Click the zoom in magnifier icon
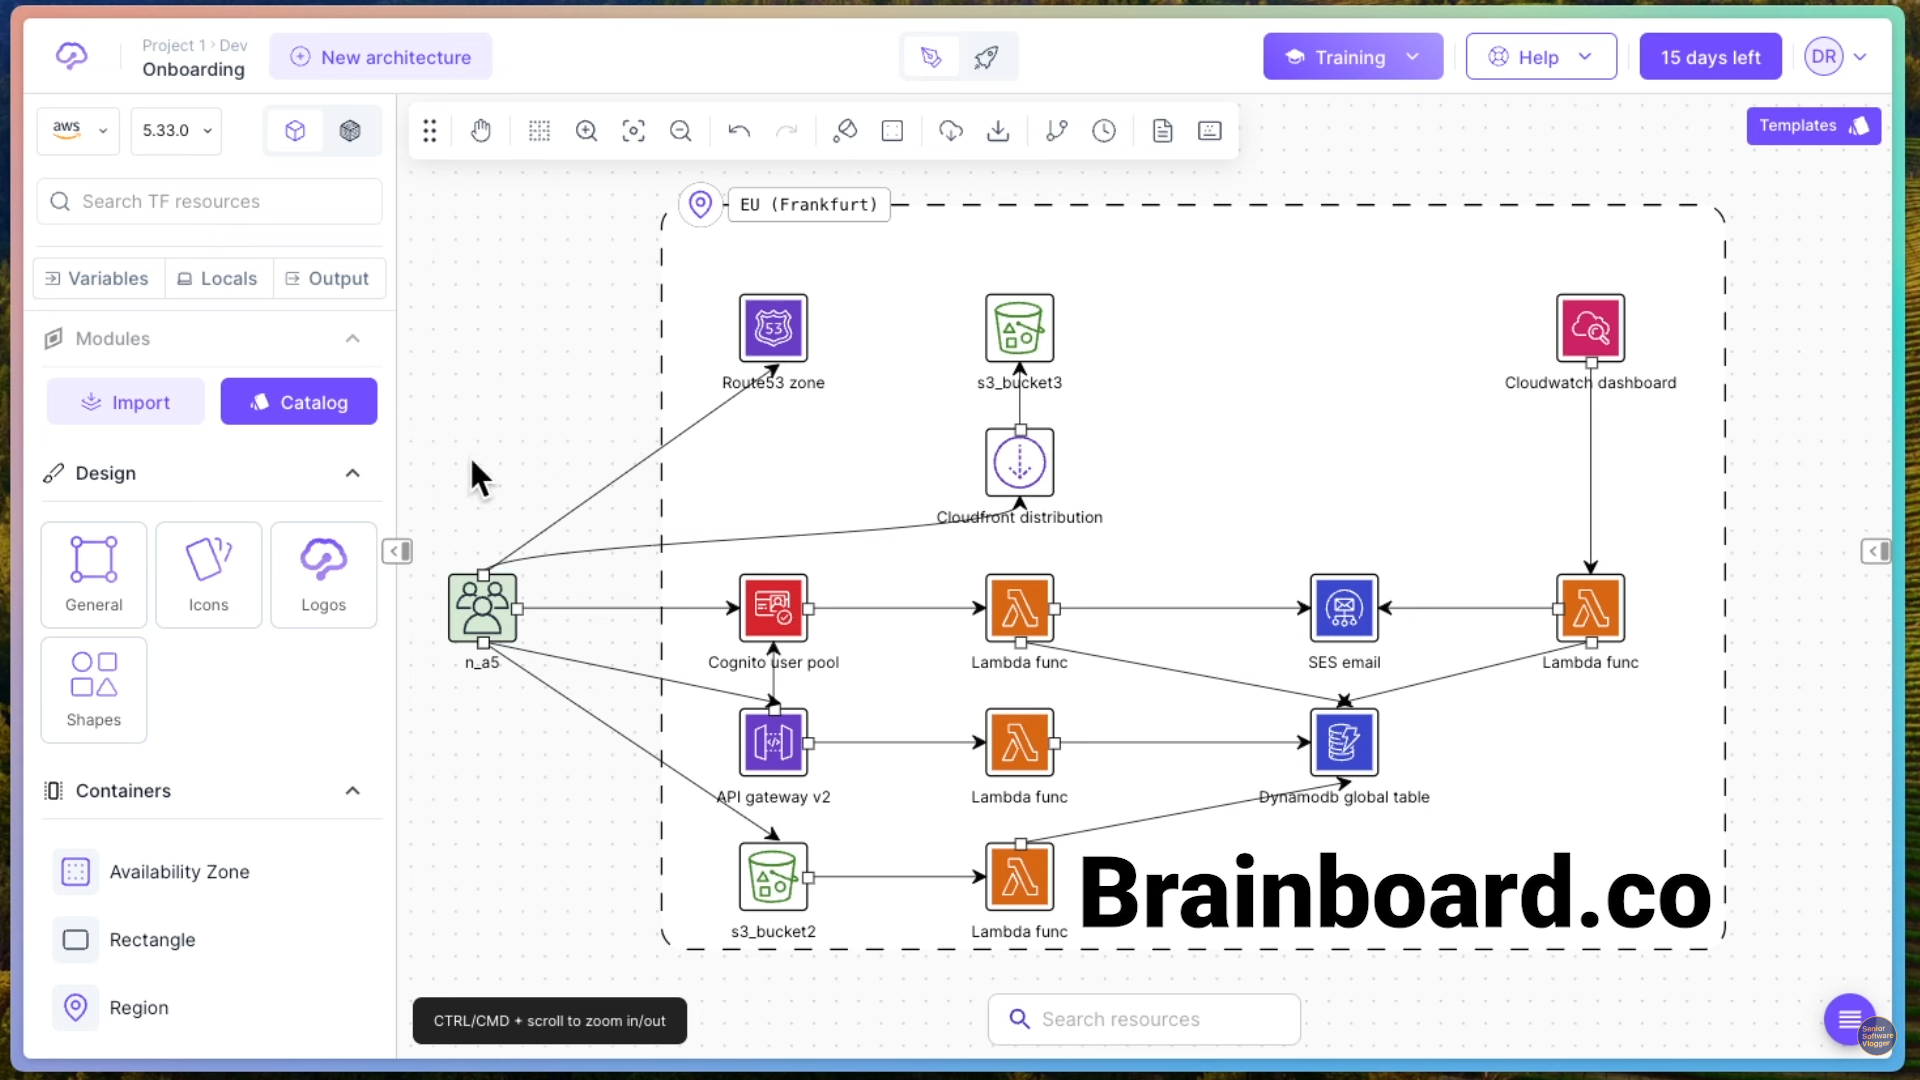 586,131
